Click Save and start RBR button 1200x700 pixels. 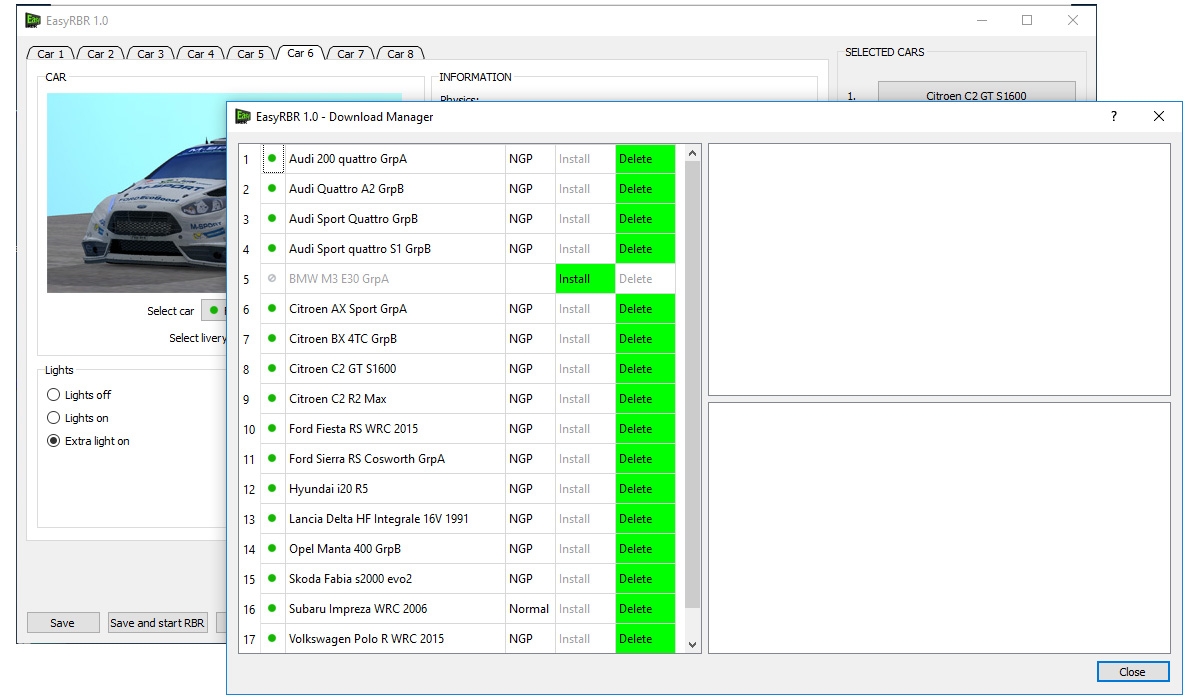pos(158,623)
